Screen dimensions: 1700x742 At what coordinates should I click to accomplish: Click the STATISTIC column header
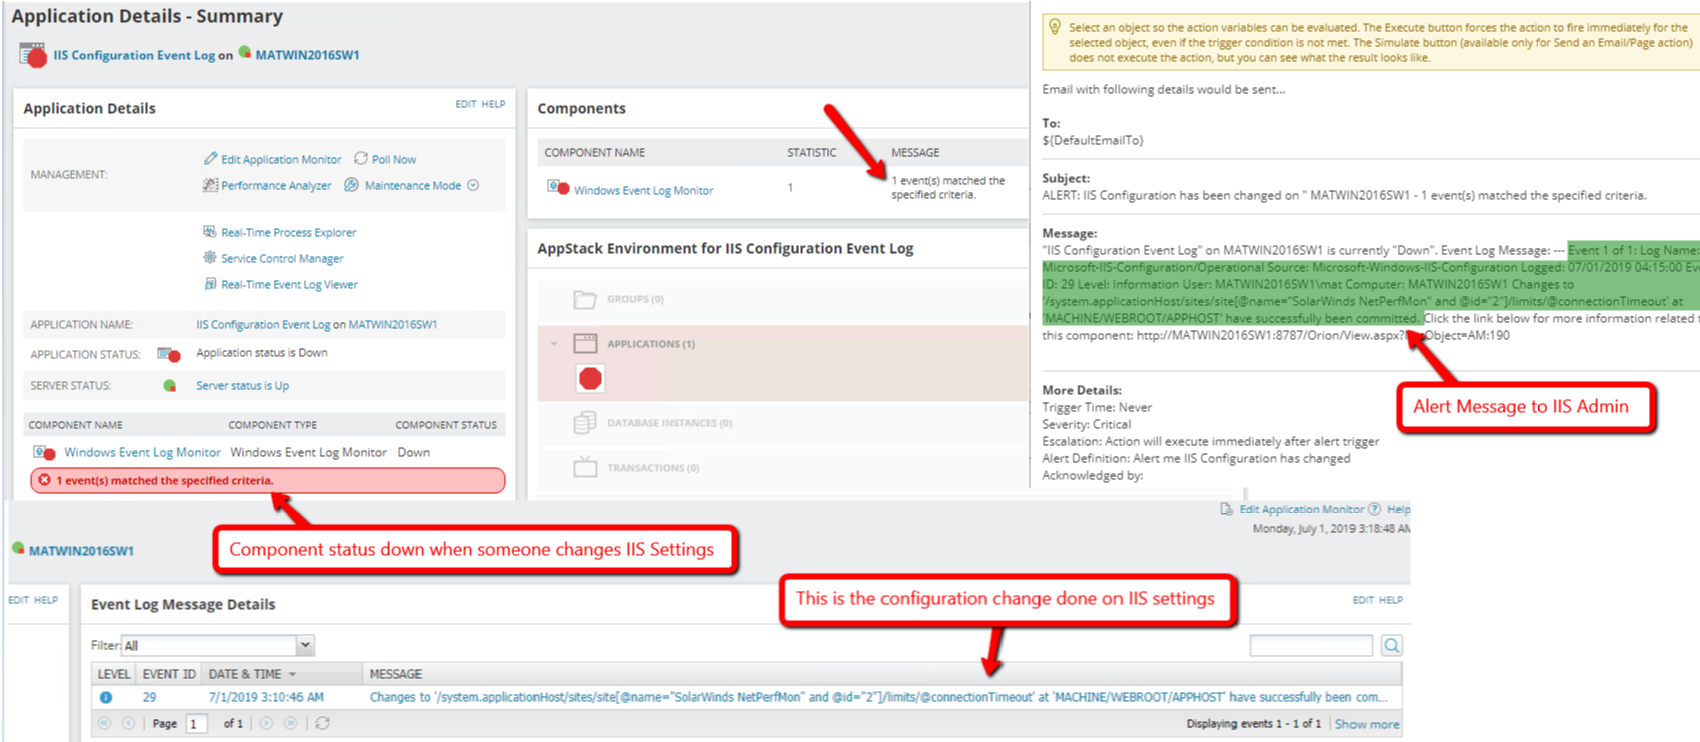tap(811, 153)
